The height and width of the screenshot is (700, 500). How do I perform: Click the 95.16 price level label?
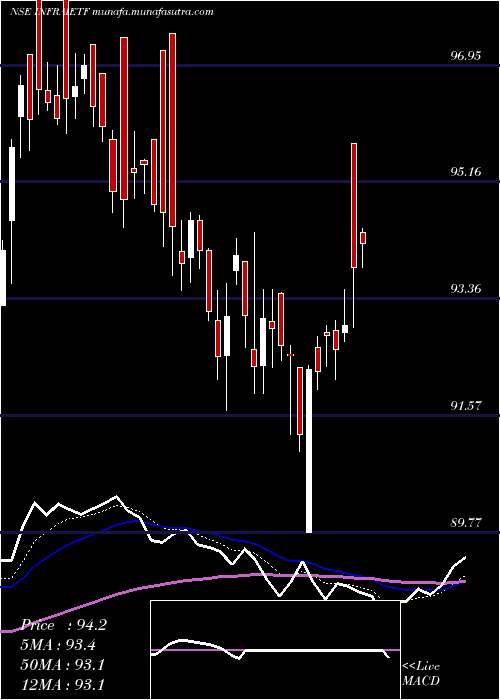tap(466, 172)
